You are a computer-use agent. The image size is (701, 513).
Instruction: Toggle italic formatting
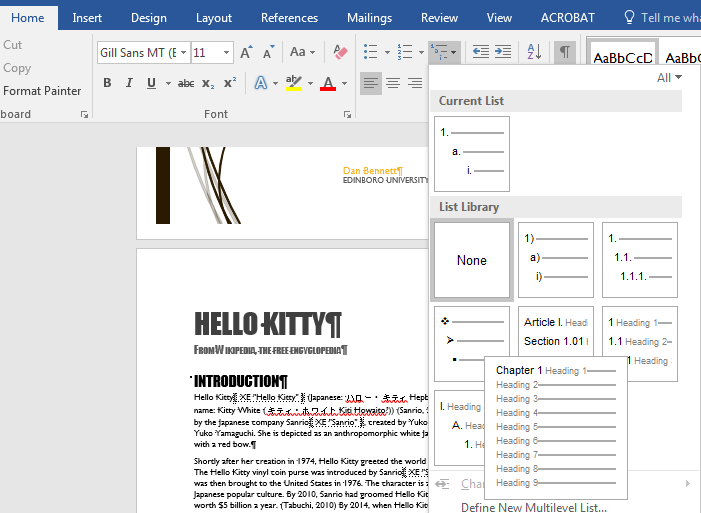point(129,84)
